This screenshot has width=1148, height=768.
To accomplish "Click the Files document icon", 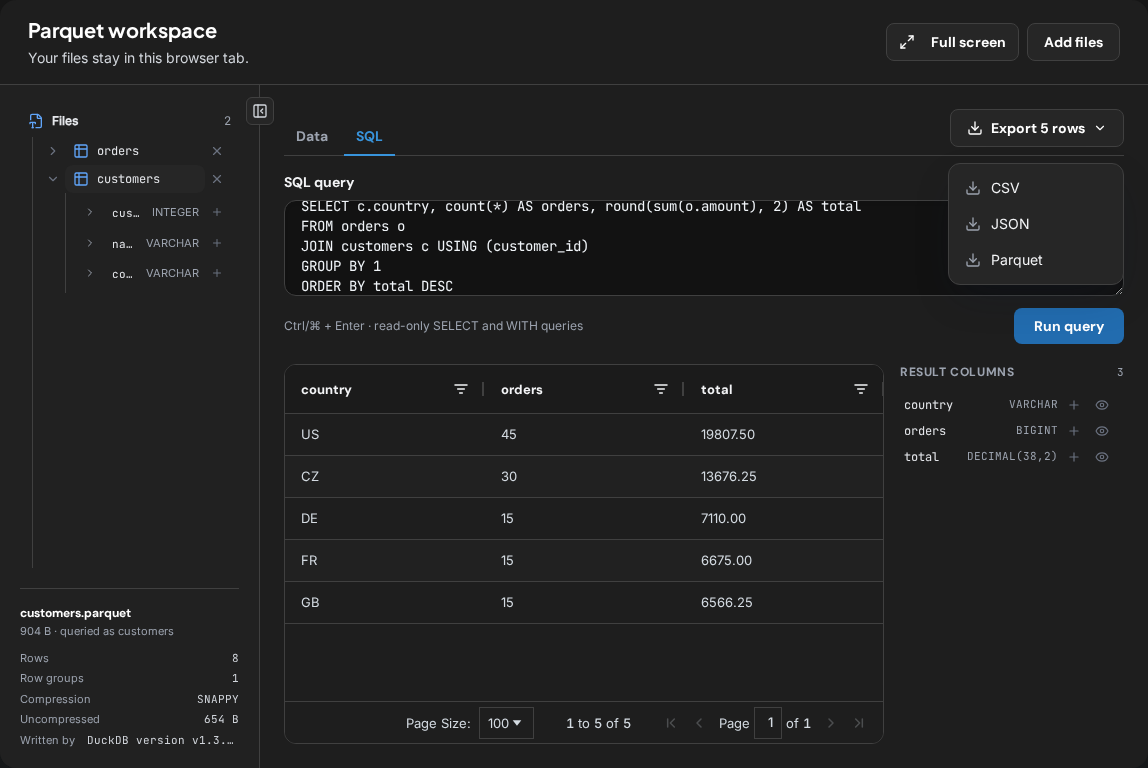I will (35, 121).
